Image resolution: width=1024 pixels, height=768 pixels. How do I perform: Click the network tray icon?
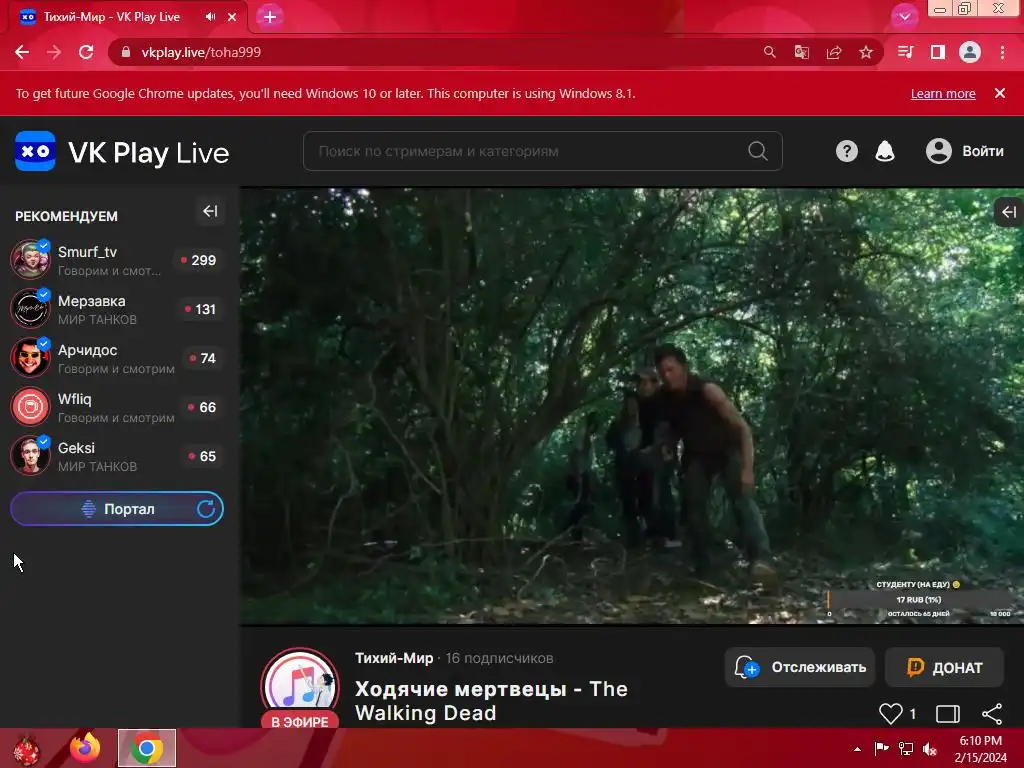[906, 749]
